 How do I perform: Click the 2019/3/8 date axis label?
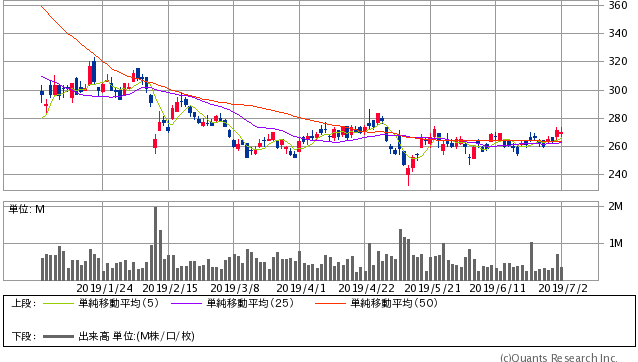[x=235, y=288]
